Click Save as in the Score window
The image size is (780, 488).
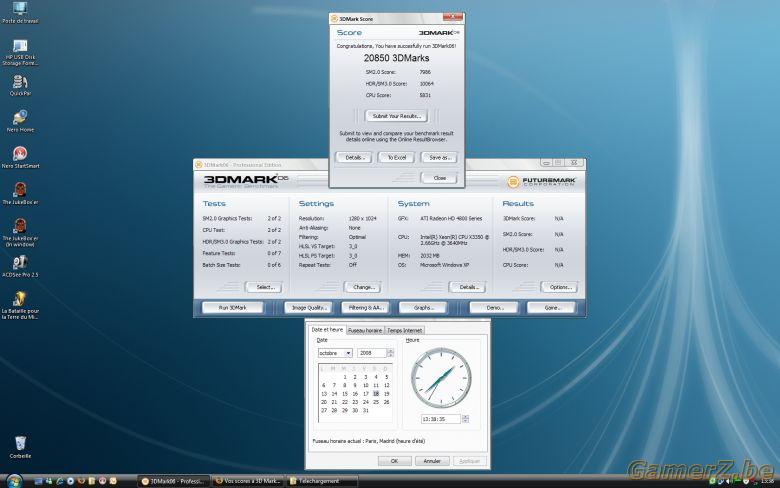coord(439,158)
